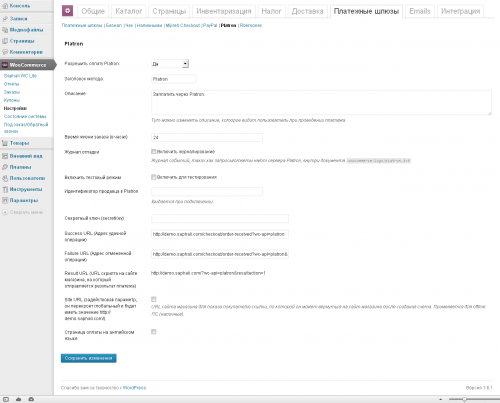Image resolution: width=500 pixels, height=403 pixels.
Task: Click the cloud icon in bottom bar
Action: click(x=18, y=399)
